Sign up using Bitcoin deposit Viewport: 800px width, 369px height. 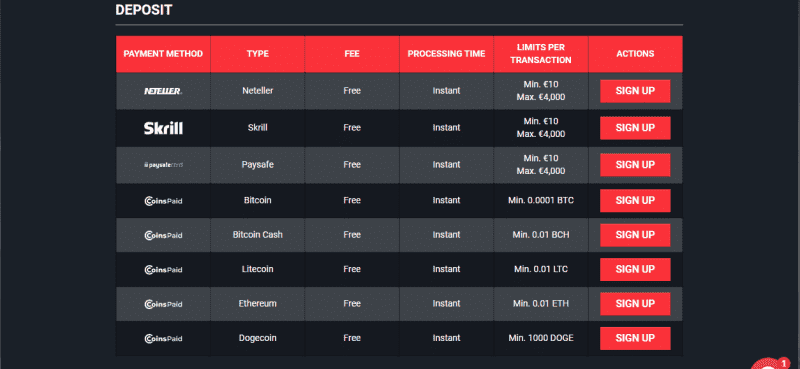pos(635,201)
